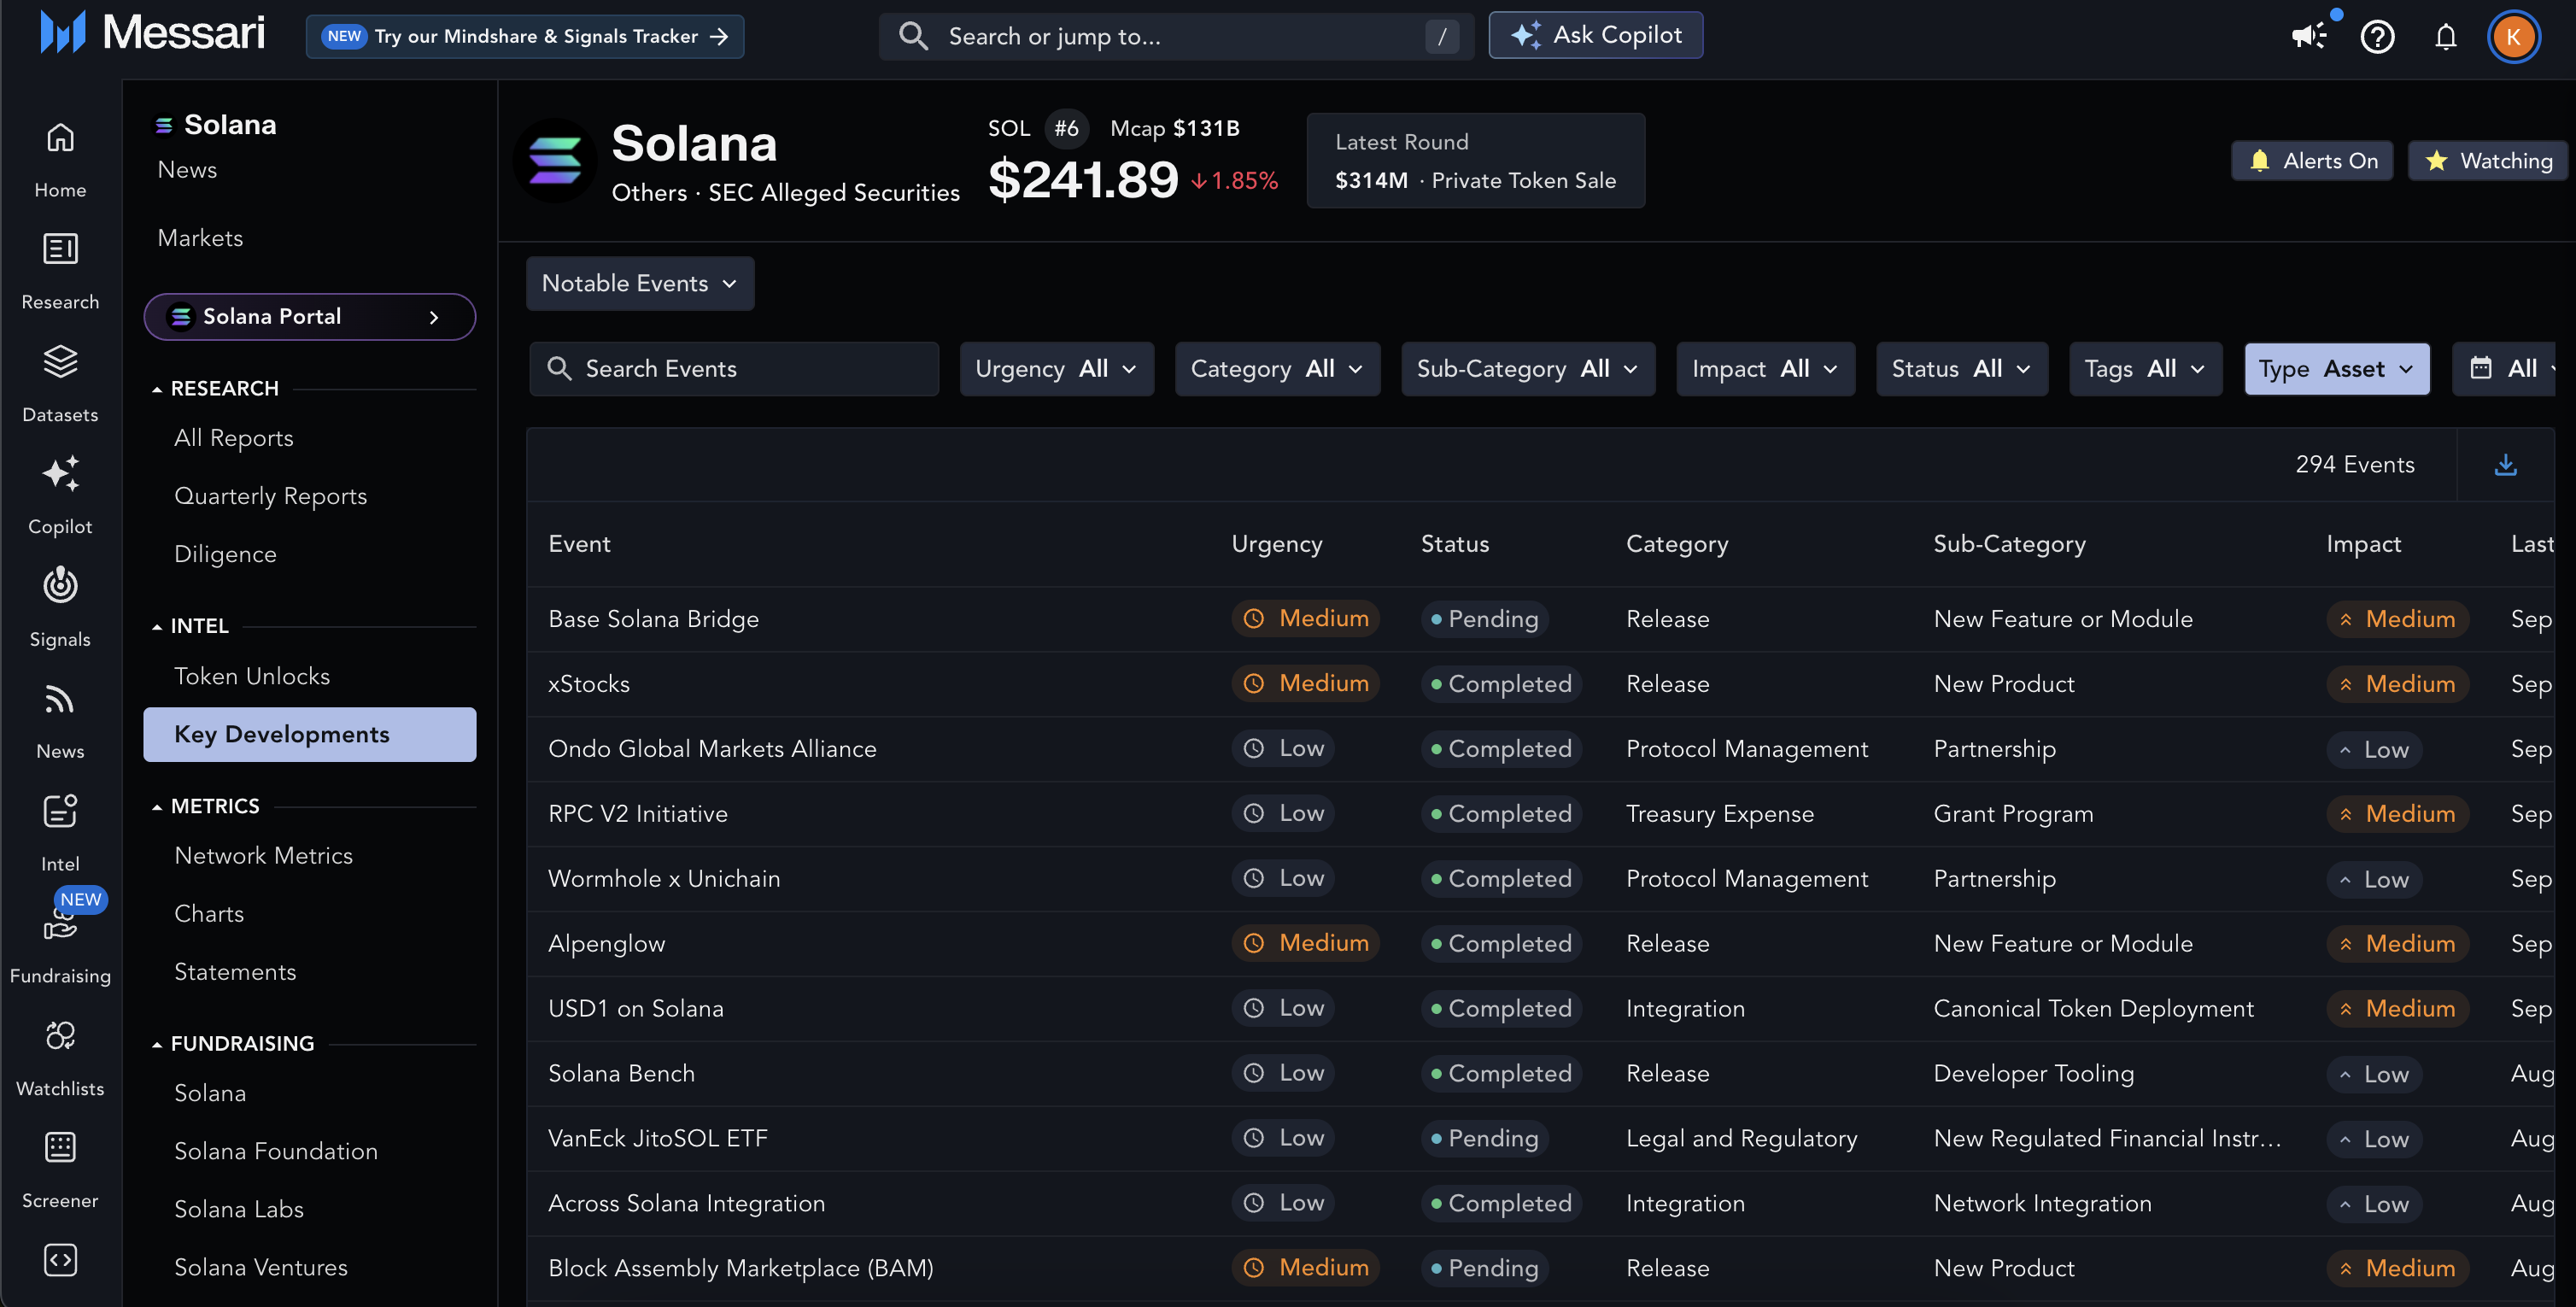
Task: Click the Latest Round $314M card
Action: click(1475, 160)
